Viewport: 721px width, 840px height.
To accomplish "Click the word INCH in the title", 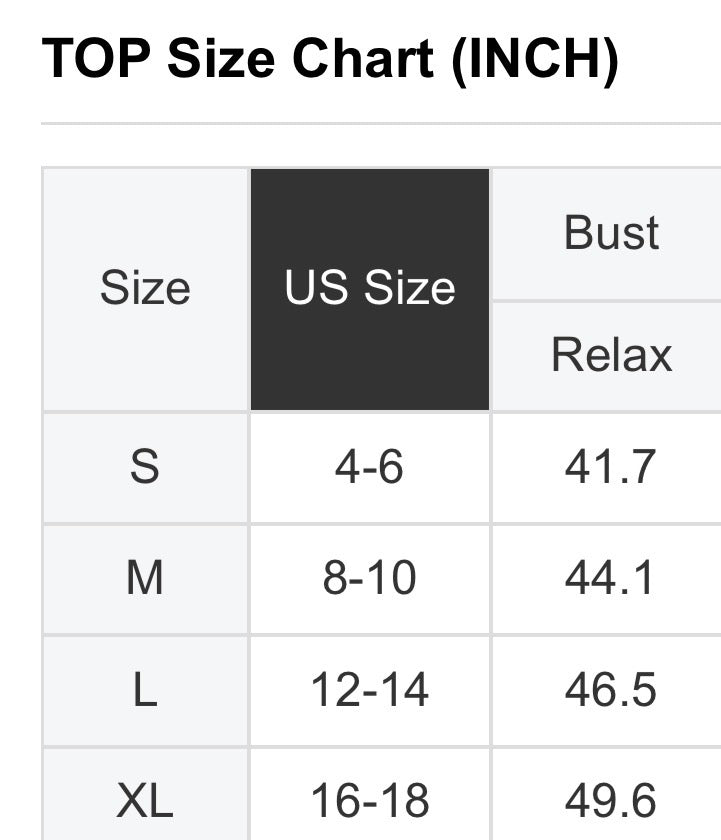I will 535,61.
